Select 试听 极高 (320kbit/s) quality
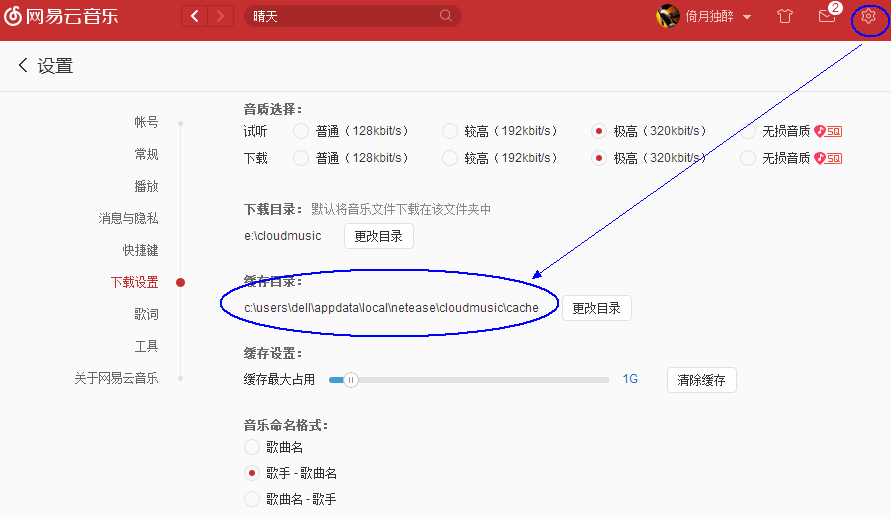 tap(598, 131)
